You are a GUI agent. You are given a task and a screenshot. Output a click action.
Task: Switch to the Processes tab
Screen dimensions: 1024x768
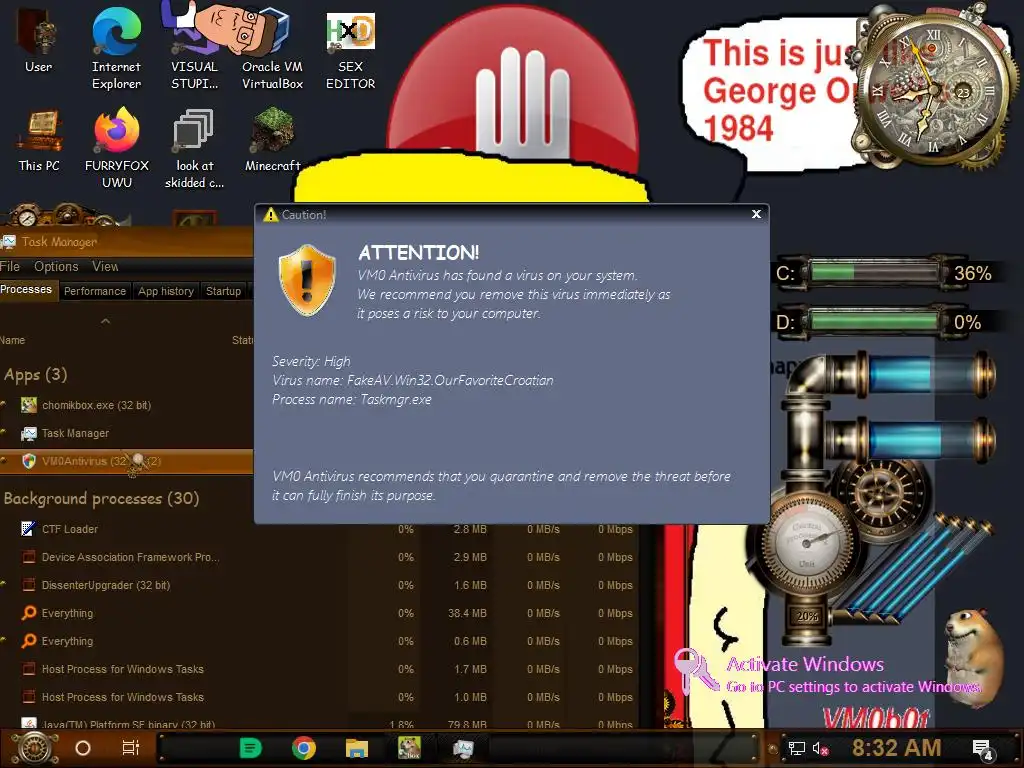pyautogui.click(x=26, y=289)
